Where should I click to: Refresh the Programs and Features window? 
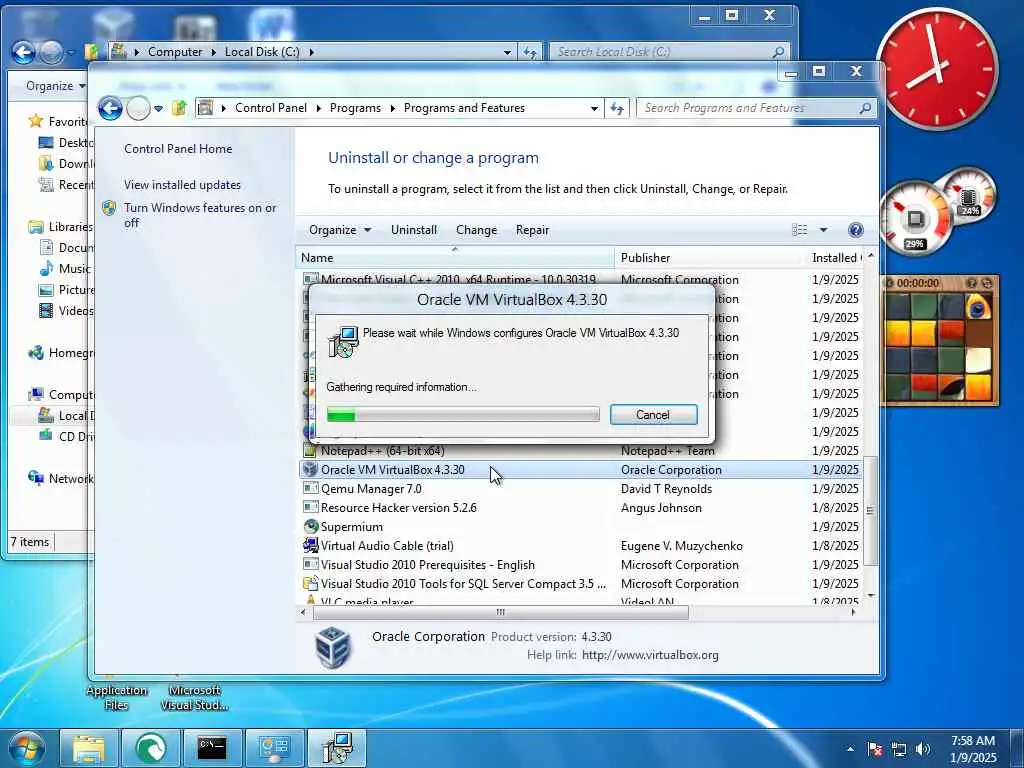click(x=616, y=108)
